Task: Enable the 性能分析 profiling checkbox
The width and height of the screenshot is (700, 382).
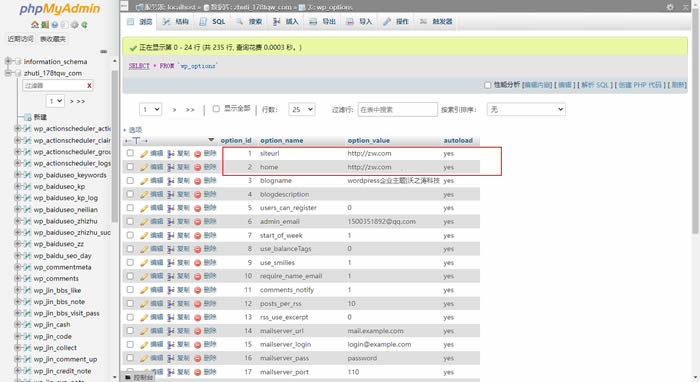Action: tap(488, 85)
